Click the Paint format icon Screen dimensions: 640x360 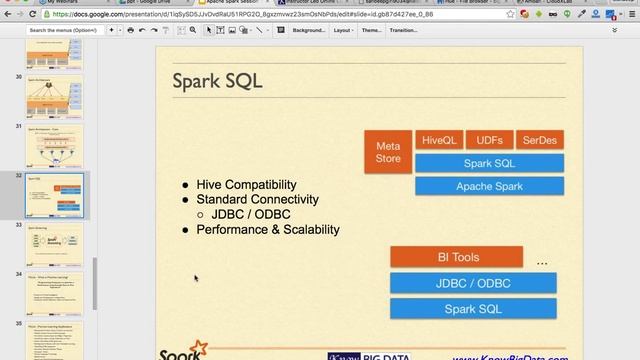click(166, 30)
